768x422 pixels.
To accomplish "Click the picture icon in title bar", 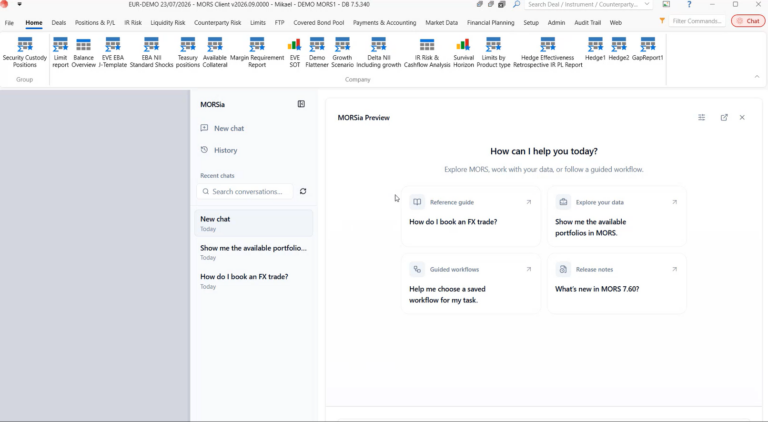I will tap(666, 4).
